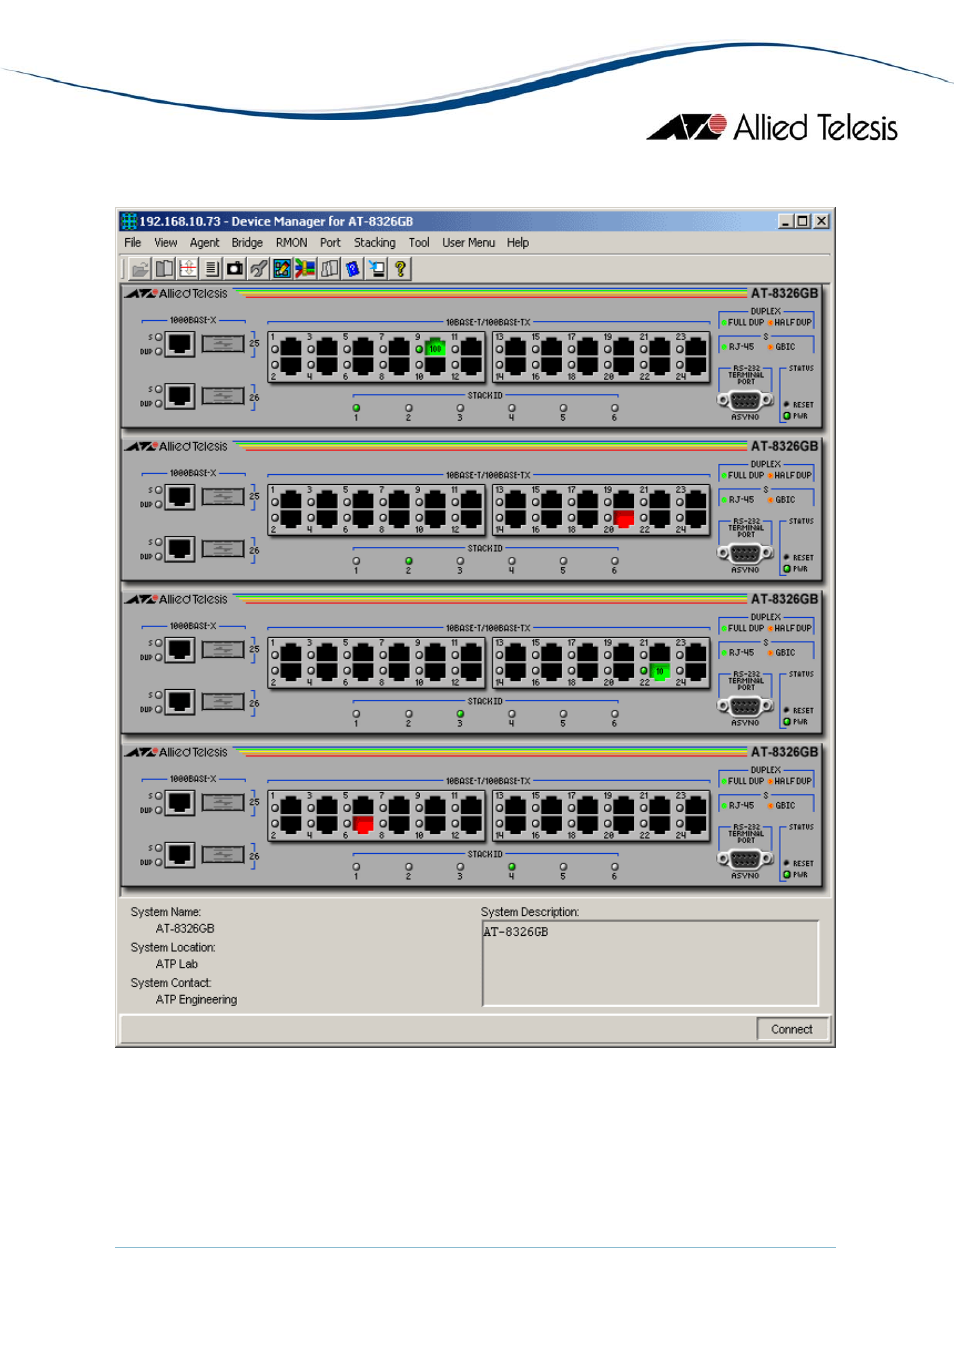Open the File menu
This screenshot has height=1350, width=954.
pos(133,243)
